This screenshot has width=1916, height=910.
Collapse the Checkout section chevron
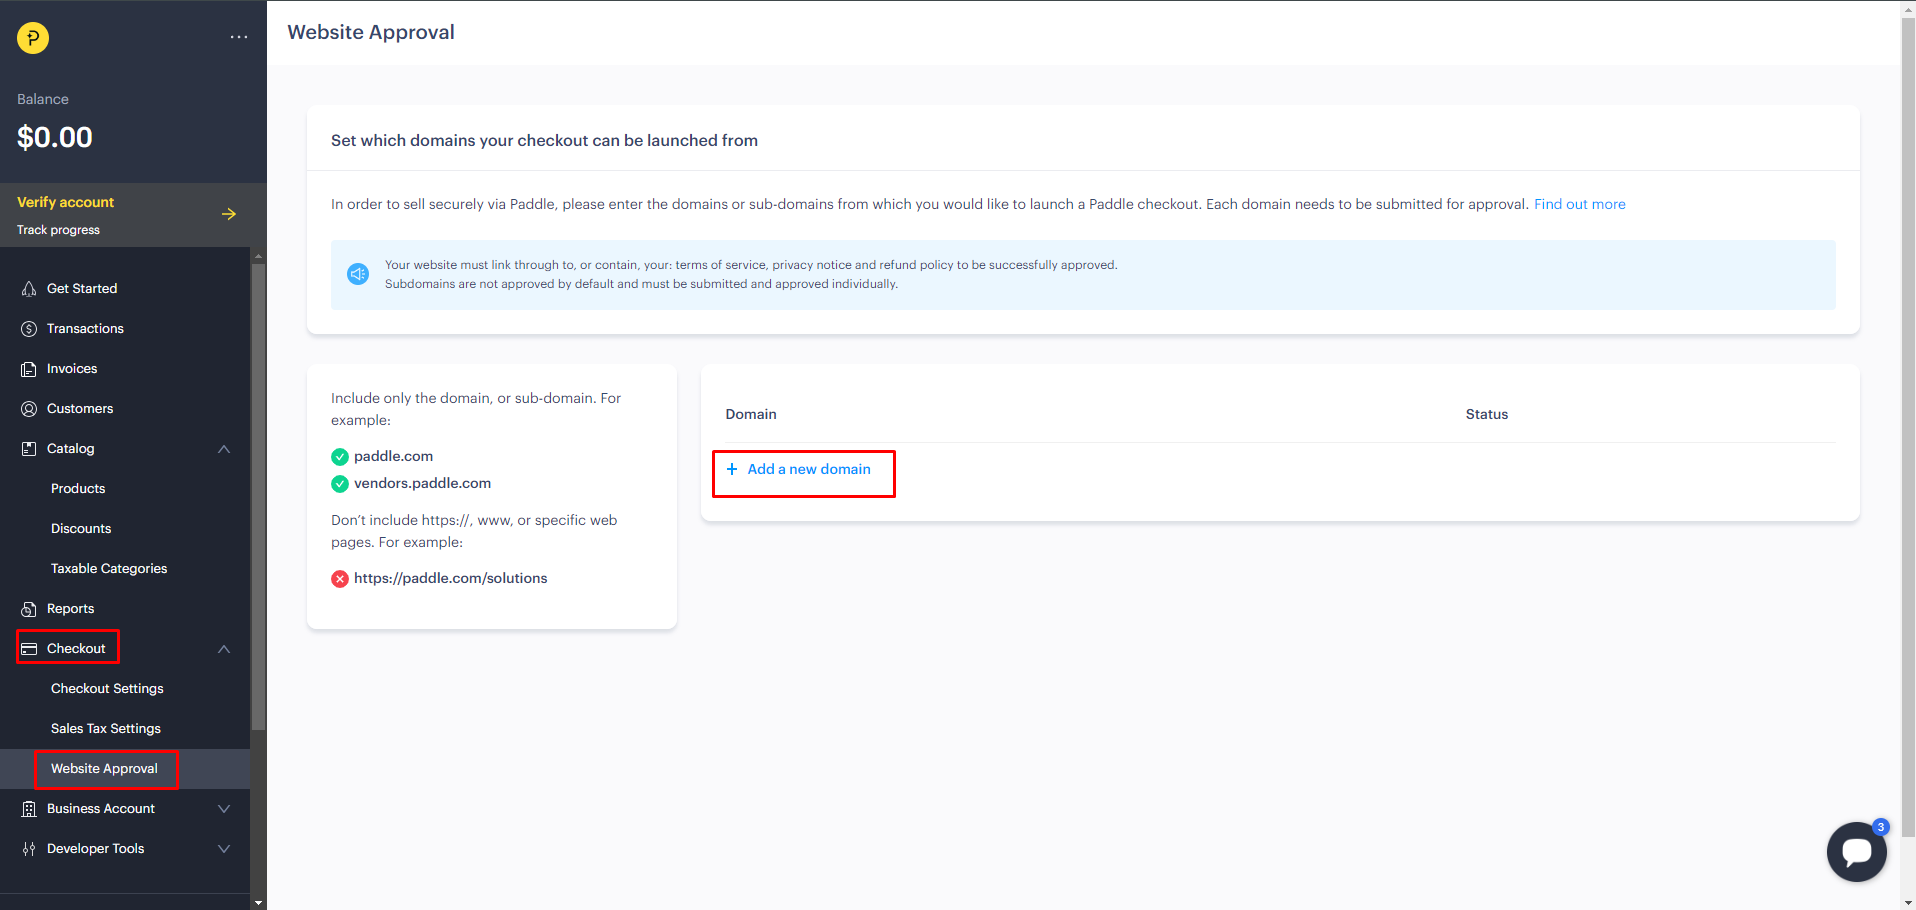pos(224,649)
